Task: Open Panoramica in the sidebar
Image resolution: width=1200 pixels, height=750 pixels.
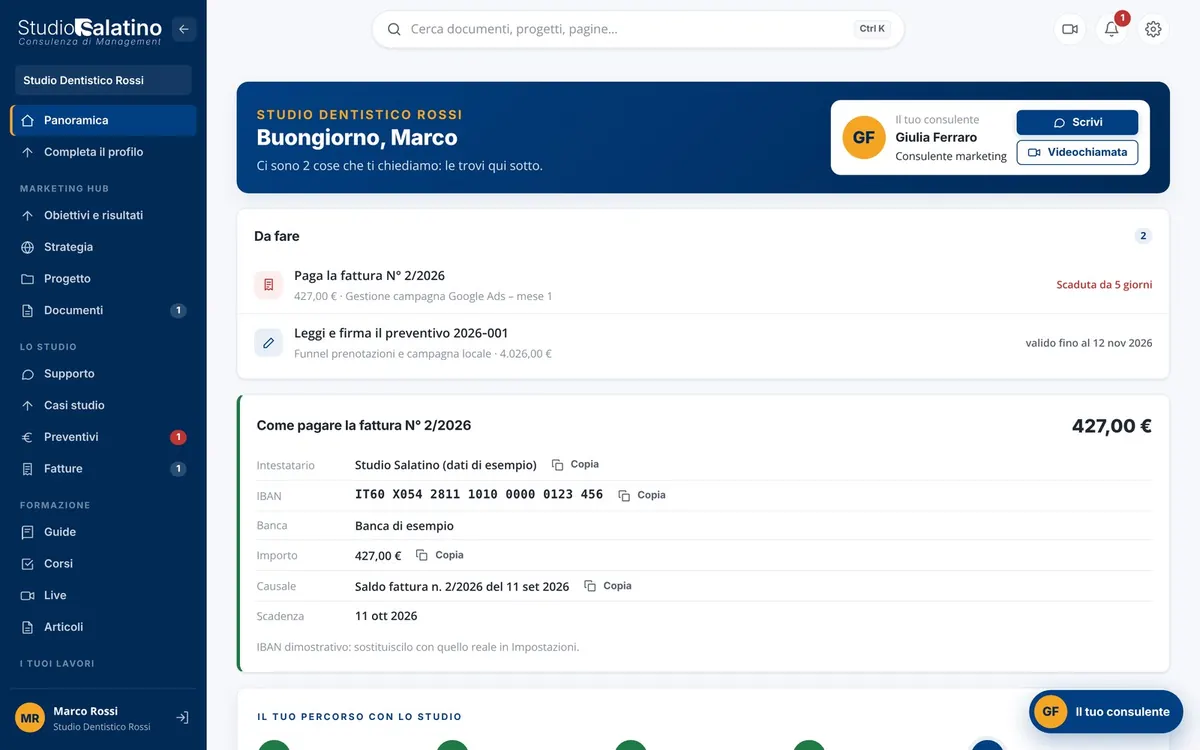Action: (103, 120)
